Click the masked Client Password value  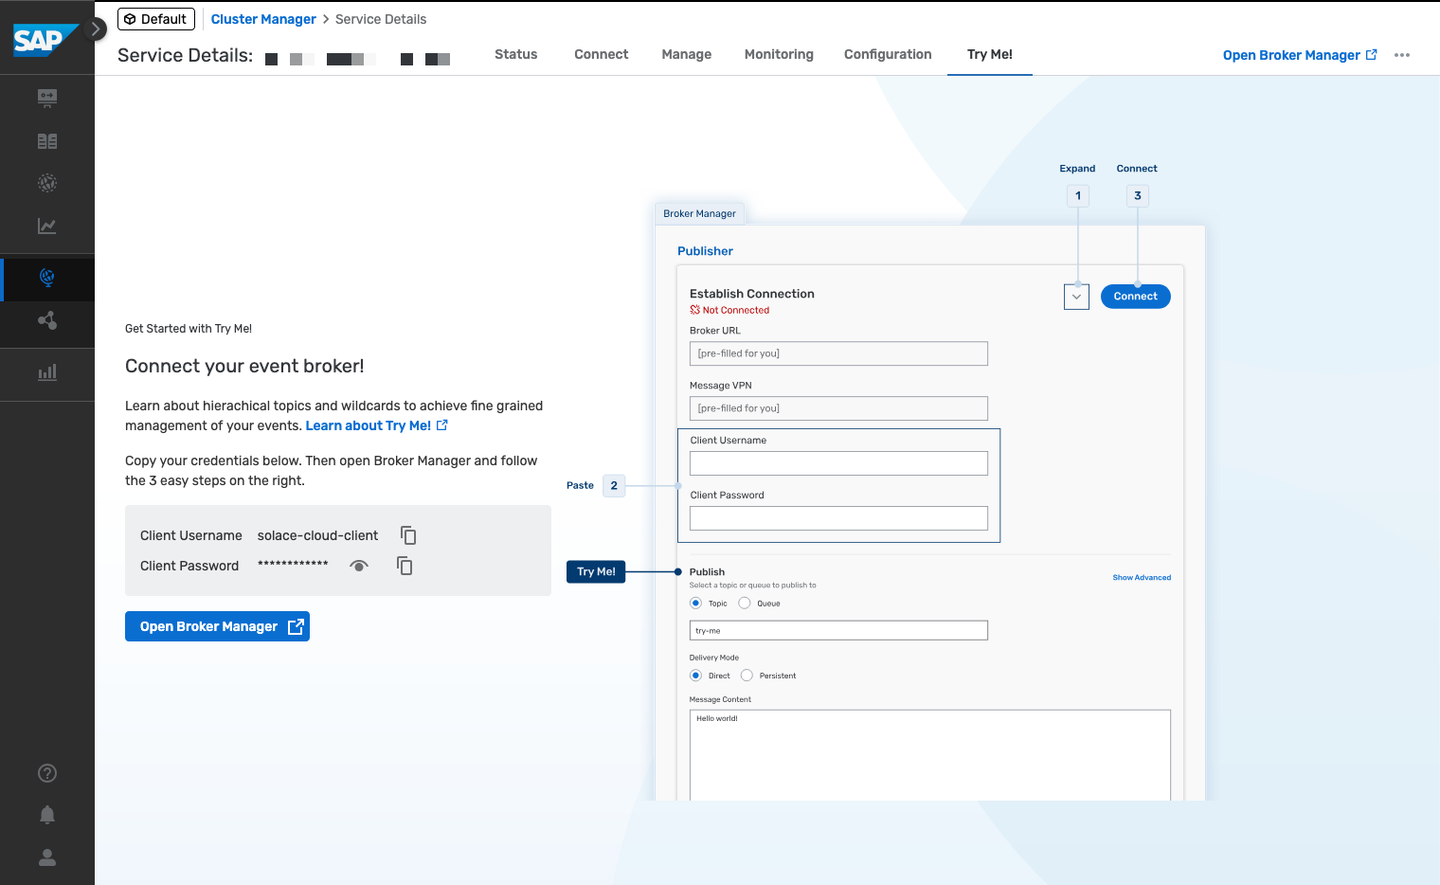pos(293,565)
